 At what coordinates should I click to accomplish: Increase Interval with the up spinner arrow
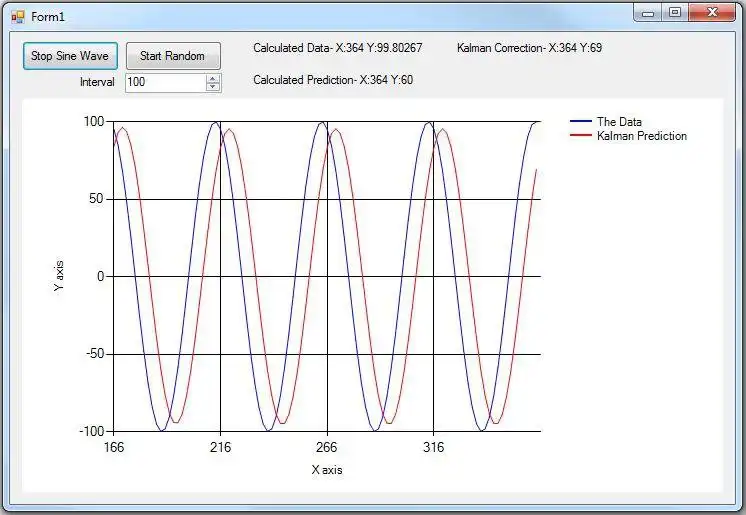tap(213, 79)
